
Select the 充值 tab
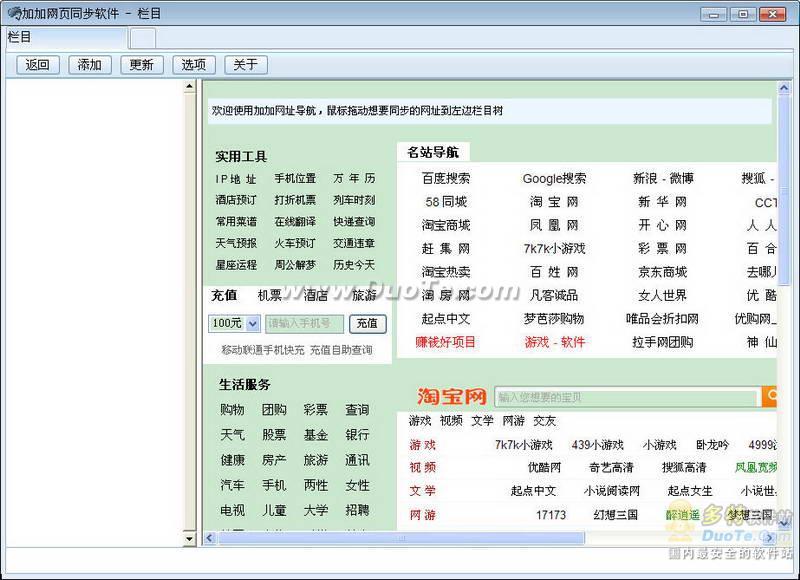pos(224,295)
